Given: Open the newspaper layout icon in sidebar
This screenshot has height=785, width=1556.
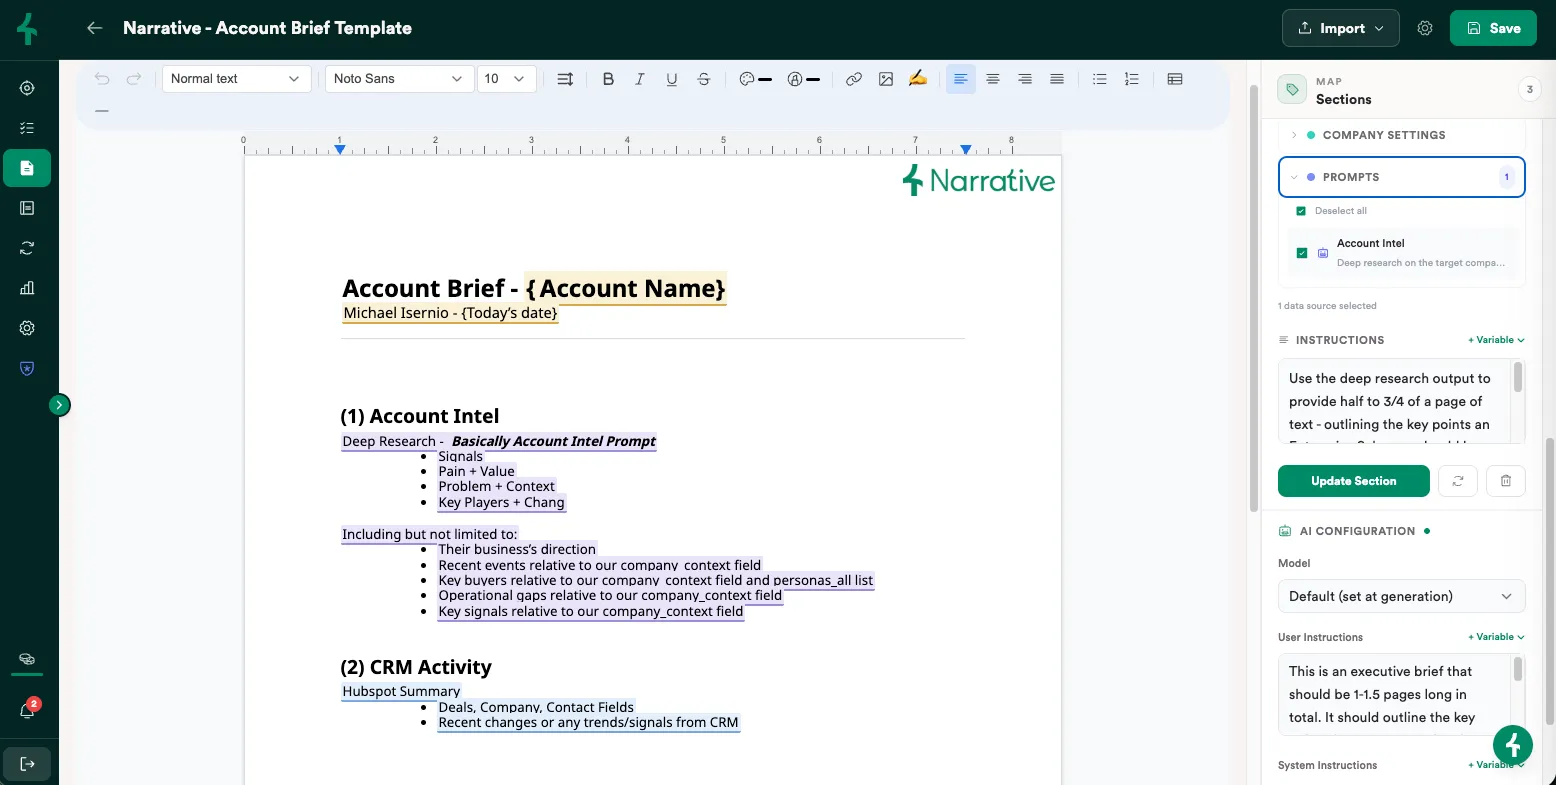Looking at the screenshot, I should pyautogui.click(x=27, y=208).
